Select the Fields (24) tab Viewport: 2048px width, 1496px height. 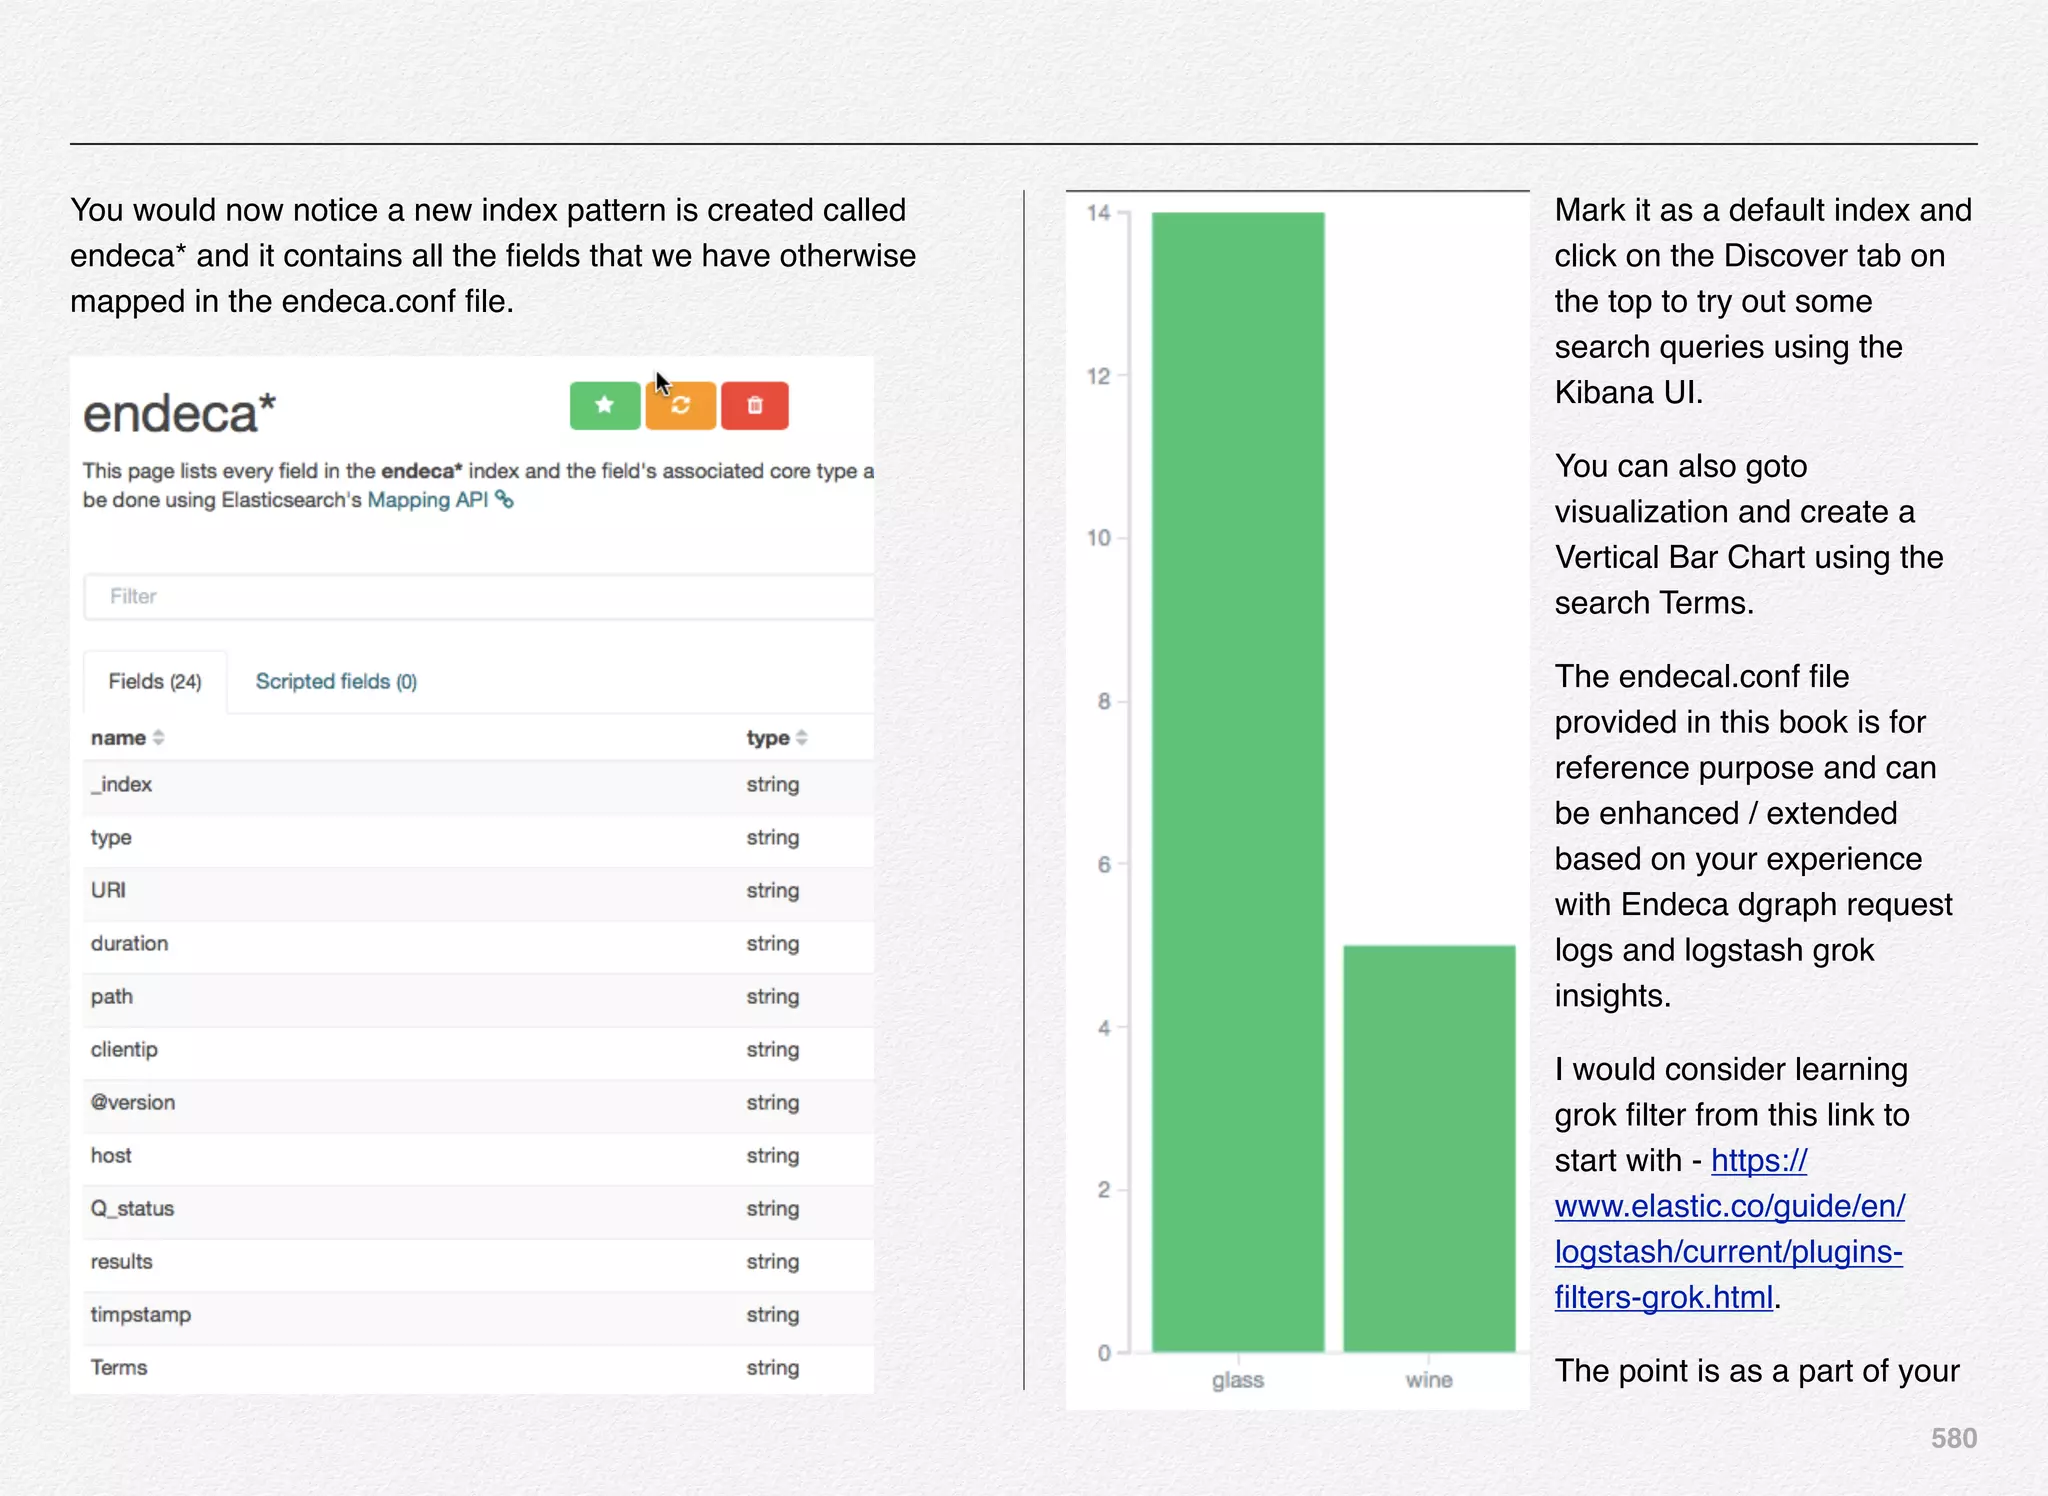[155, 682]
